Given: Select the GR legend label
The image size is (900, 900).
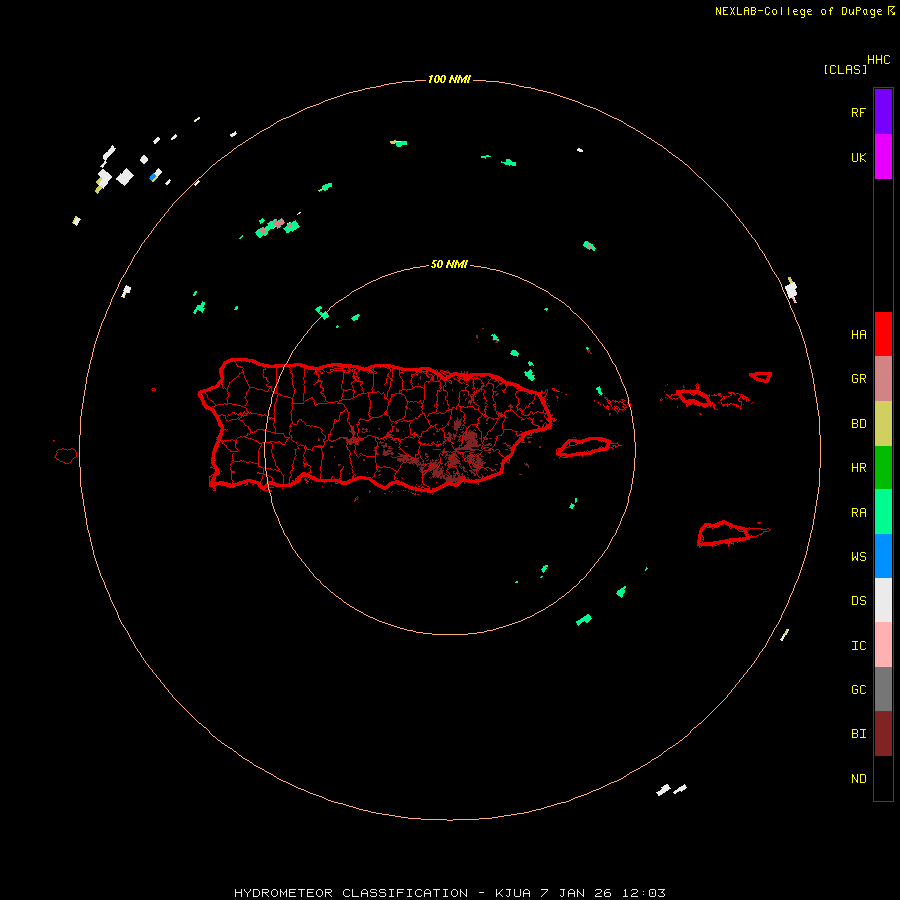Looking at the screenshot, I should [x=858, y=379].
